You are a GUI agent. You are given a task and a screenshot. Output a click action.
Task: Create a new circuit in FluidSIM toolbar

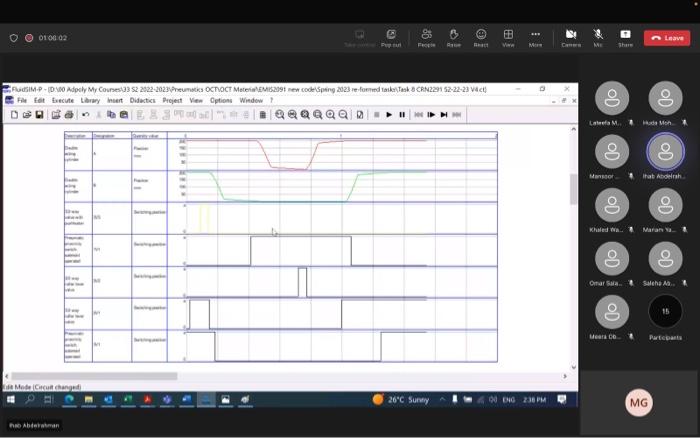(x=14, y=115)
